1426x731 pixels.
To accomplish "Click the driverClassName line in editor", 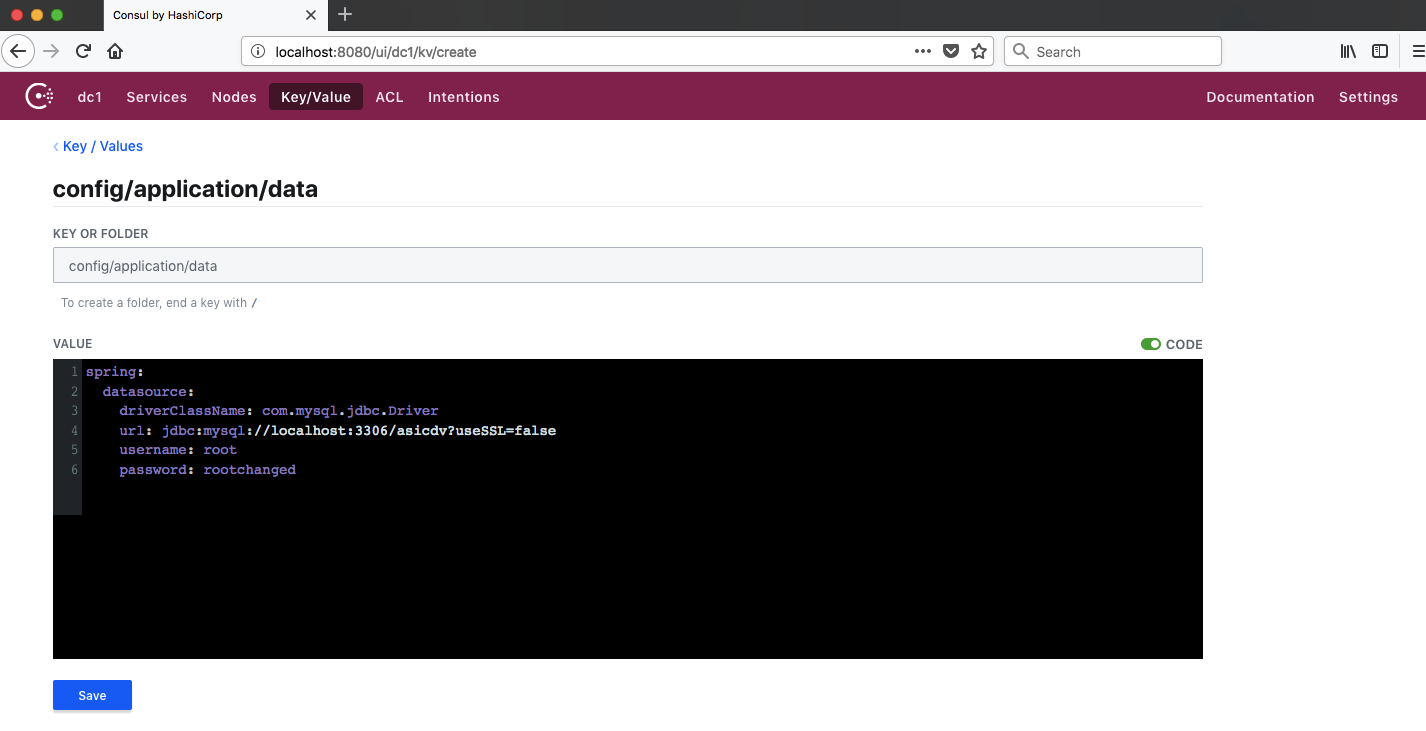I will tap(279, 411).
